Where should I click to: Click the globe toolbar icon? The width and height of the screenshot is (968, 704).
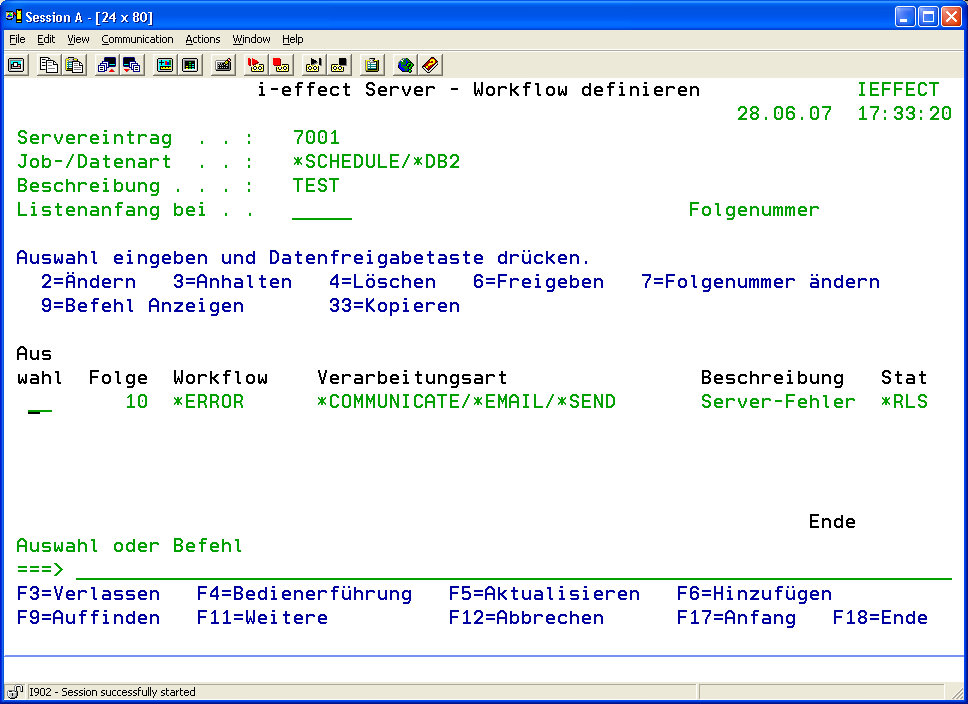405,65
